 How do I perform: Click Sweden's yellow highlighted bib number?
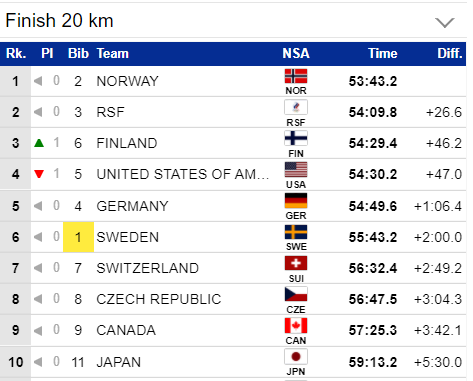[x=78, y=237]
